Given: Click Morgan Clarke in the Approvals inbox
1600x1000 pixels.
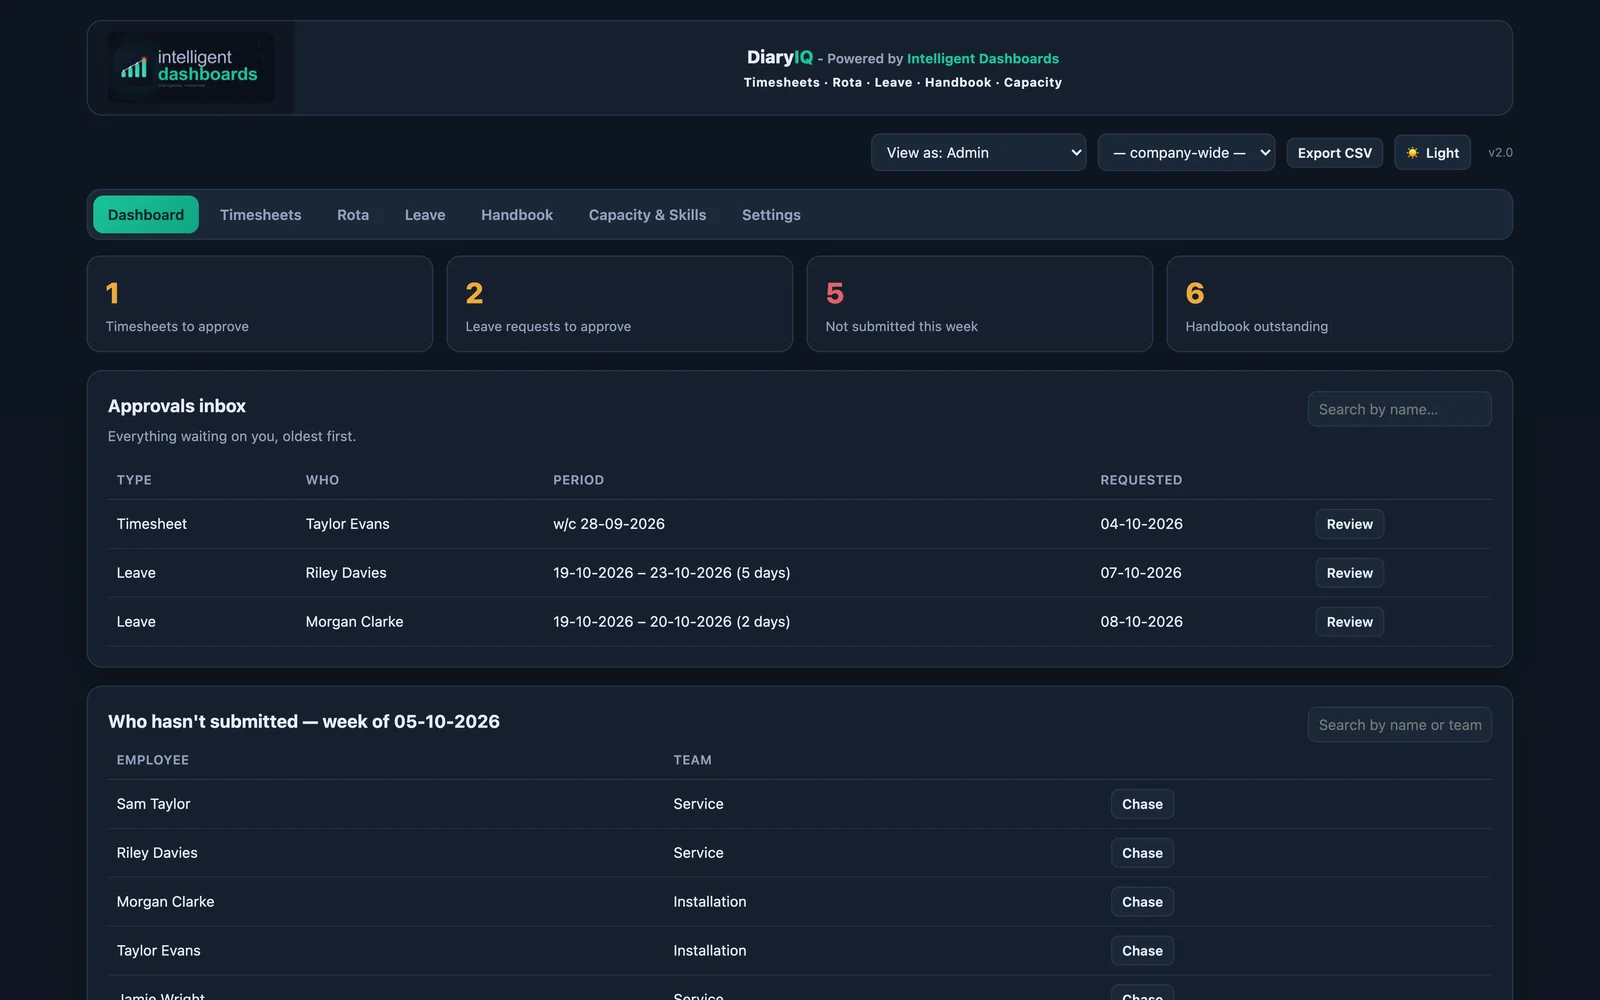Looking at the screenshot, I should [x=354, y=622].
